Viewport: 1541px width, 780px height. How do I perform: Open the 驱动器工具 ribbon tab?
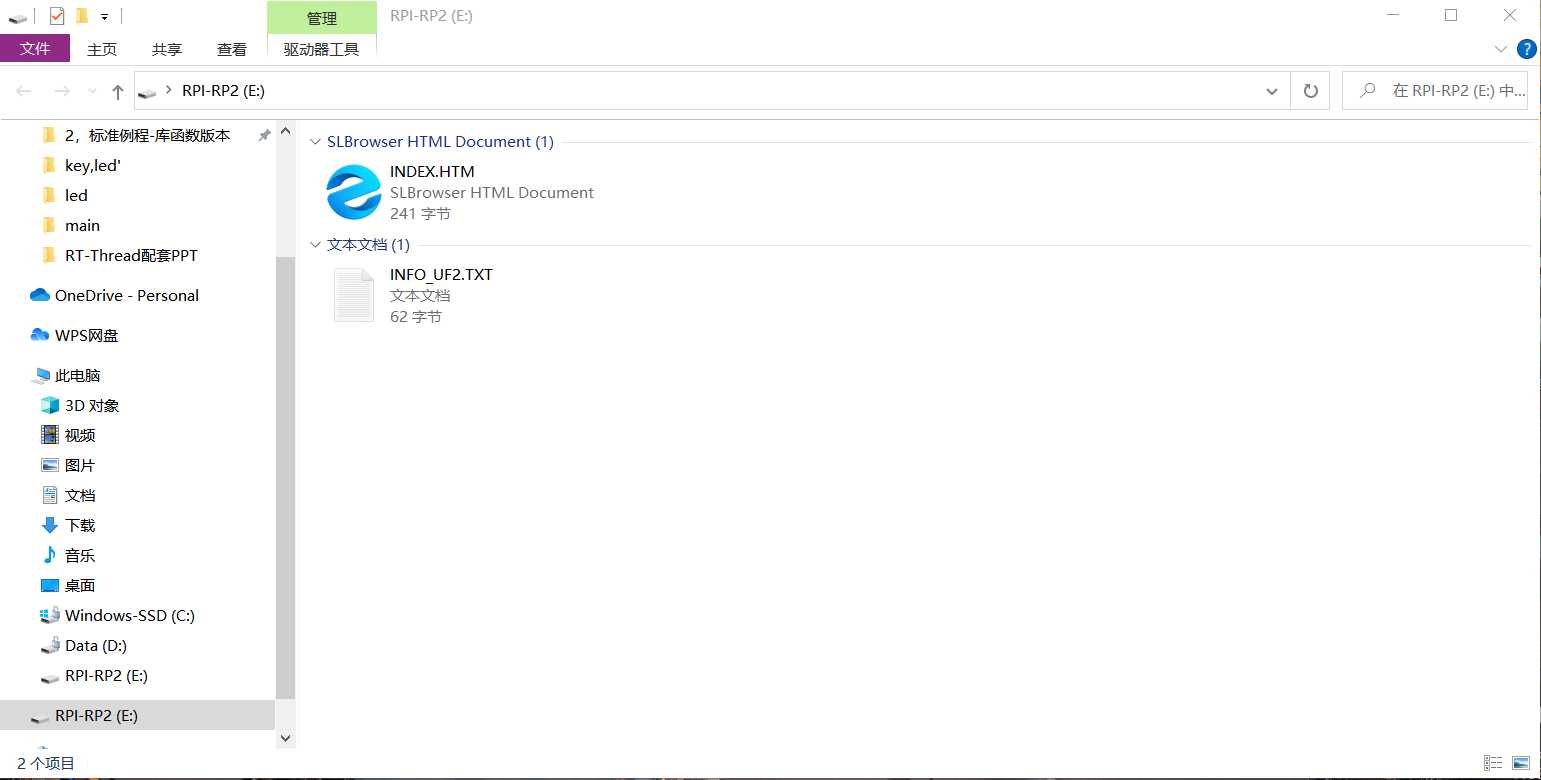click(321, 49)
